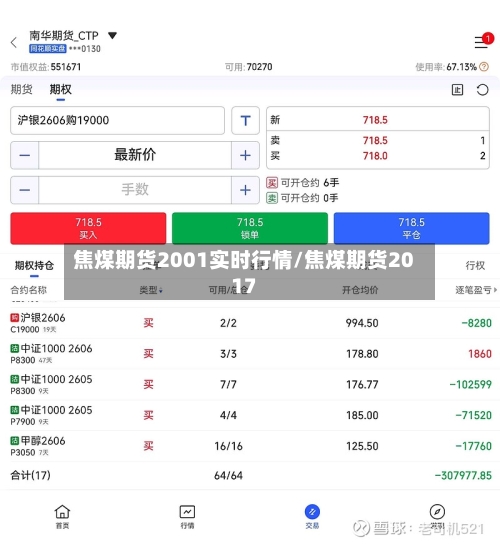Click the loss value -102599
The height and width of the screenshot is (544, 500).
tap(471, 384)
